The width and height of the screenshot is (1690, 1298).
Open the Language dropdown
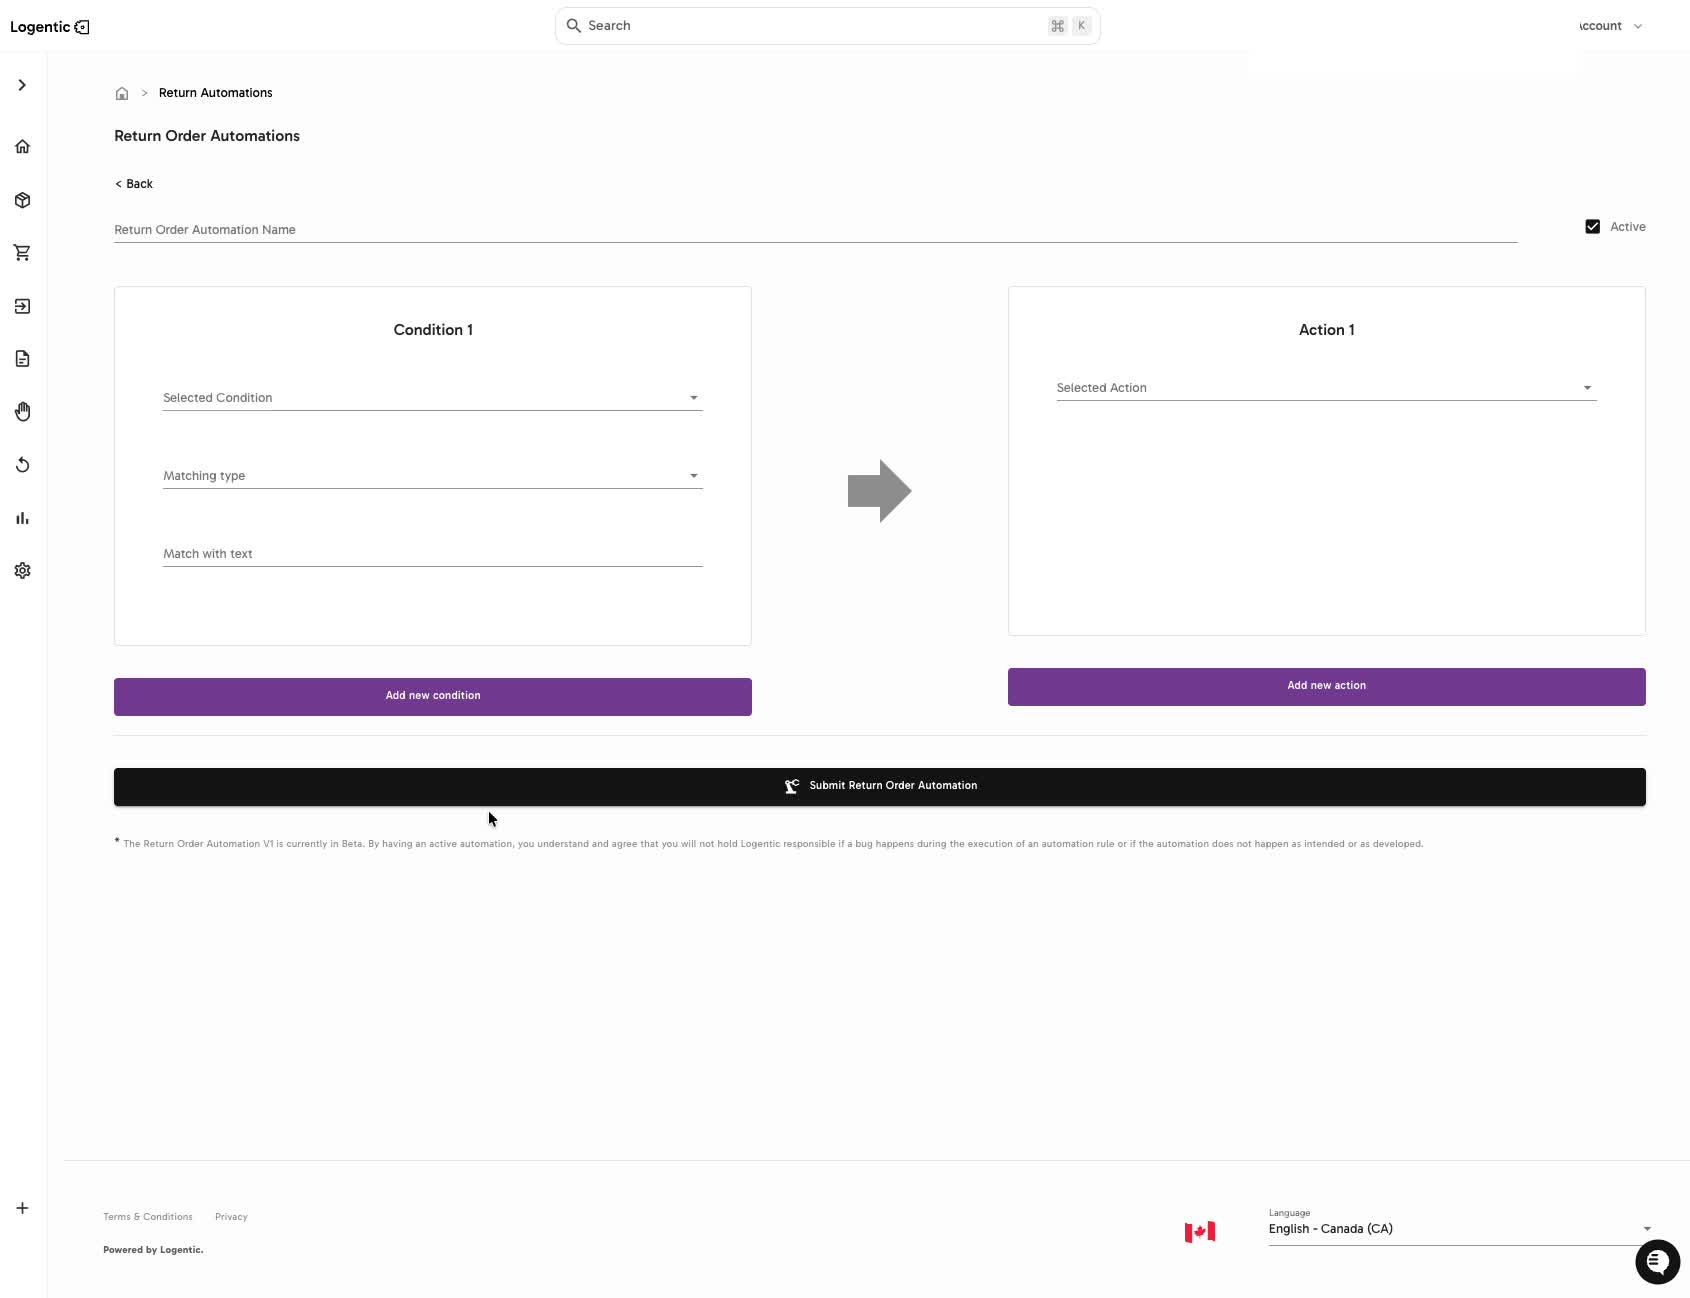click(x=1460, y=1229)
